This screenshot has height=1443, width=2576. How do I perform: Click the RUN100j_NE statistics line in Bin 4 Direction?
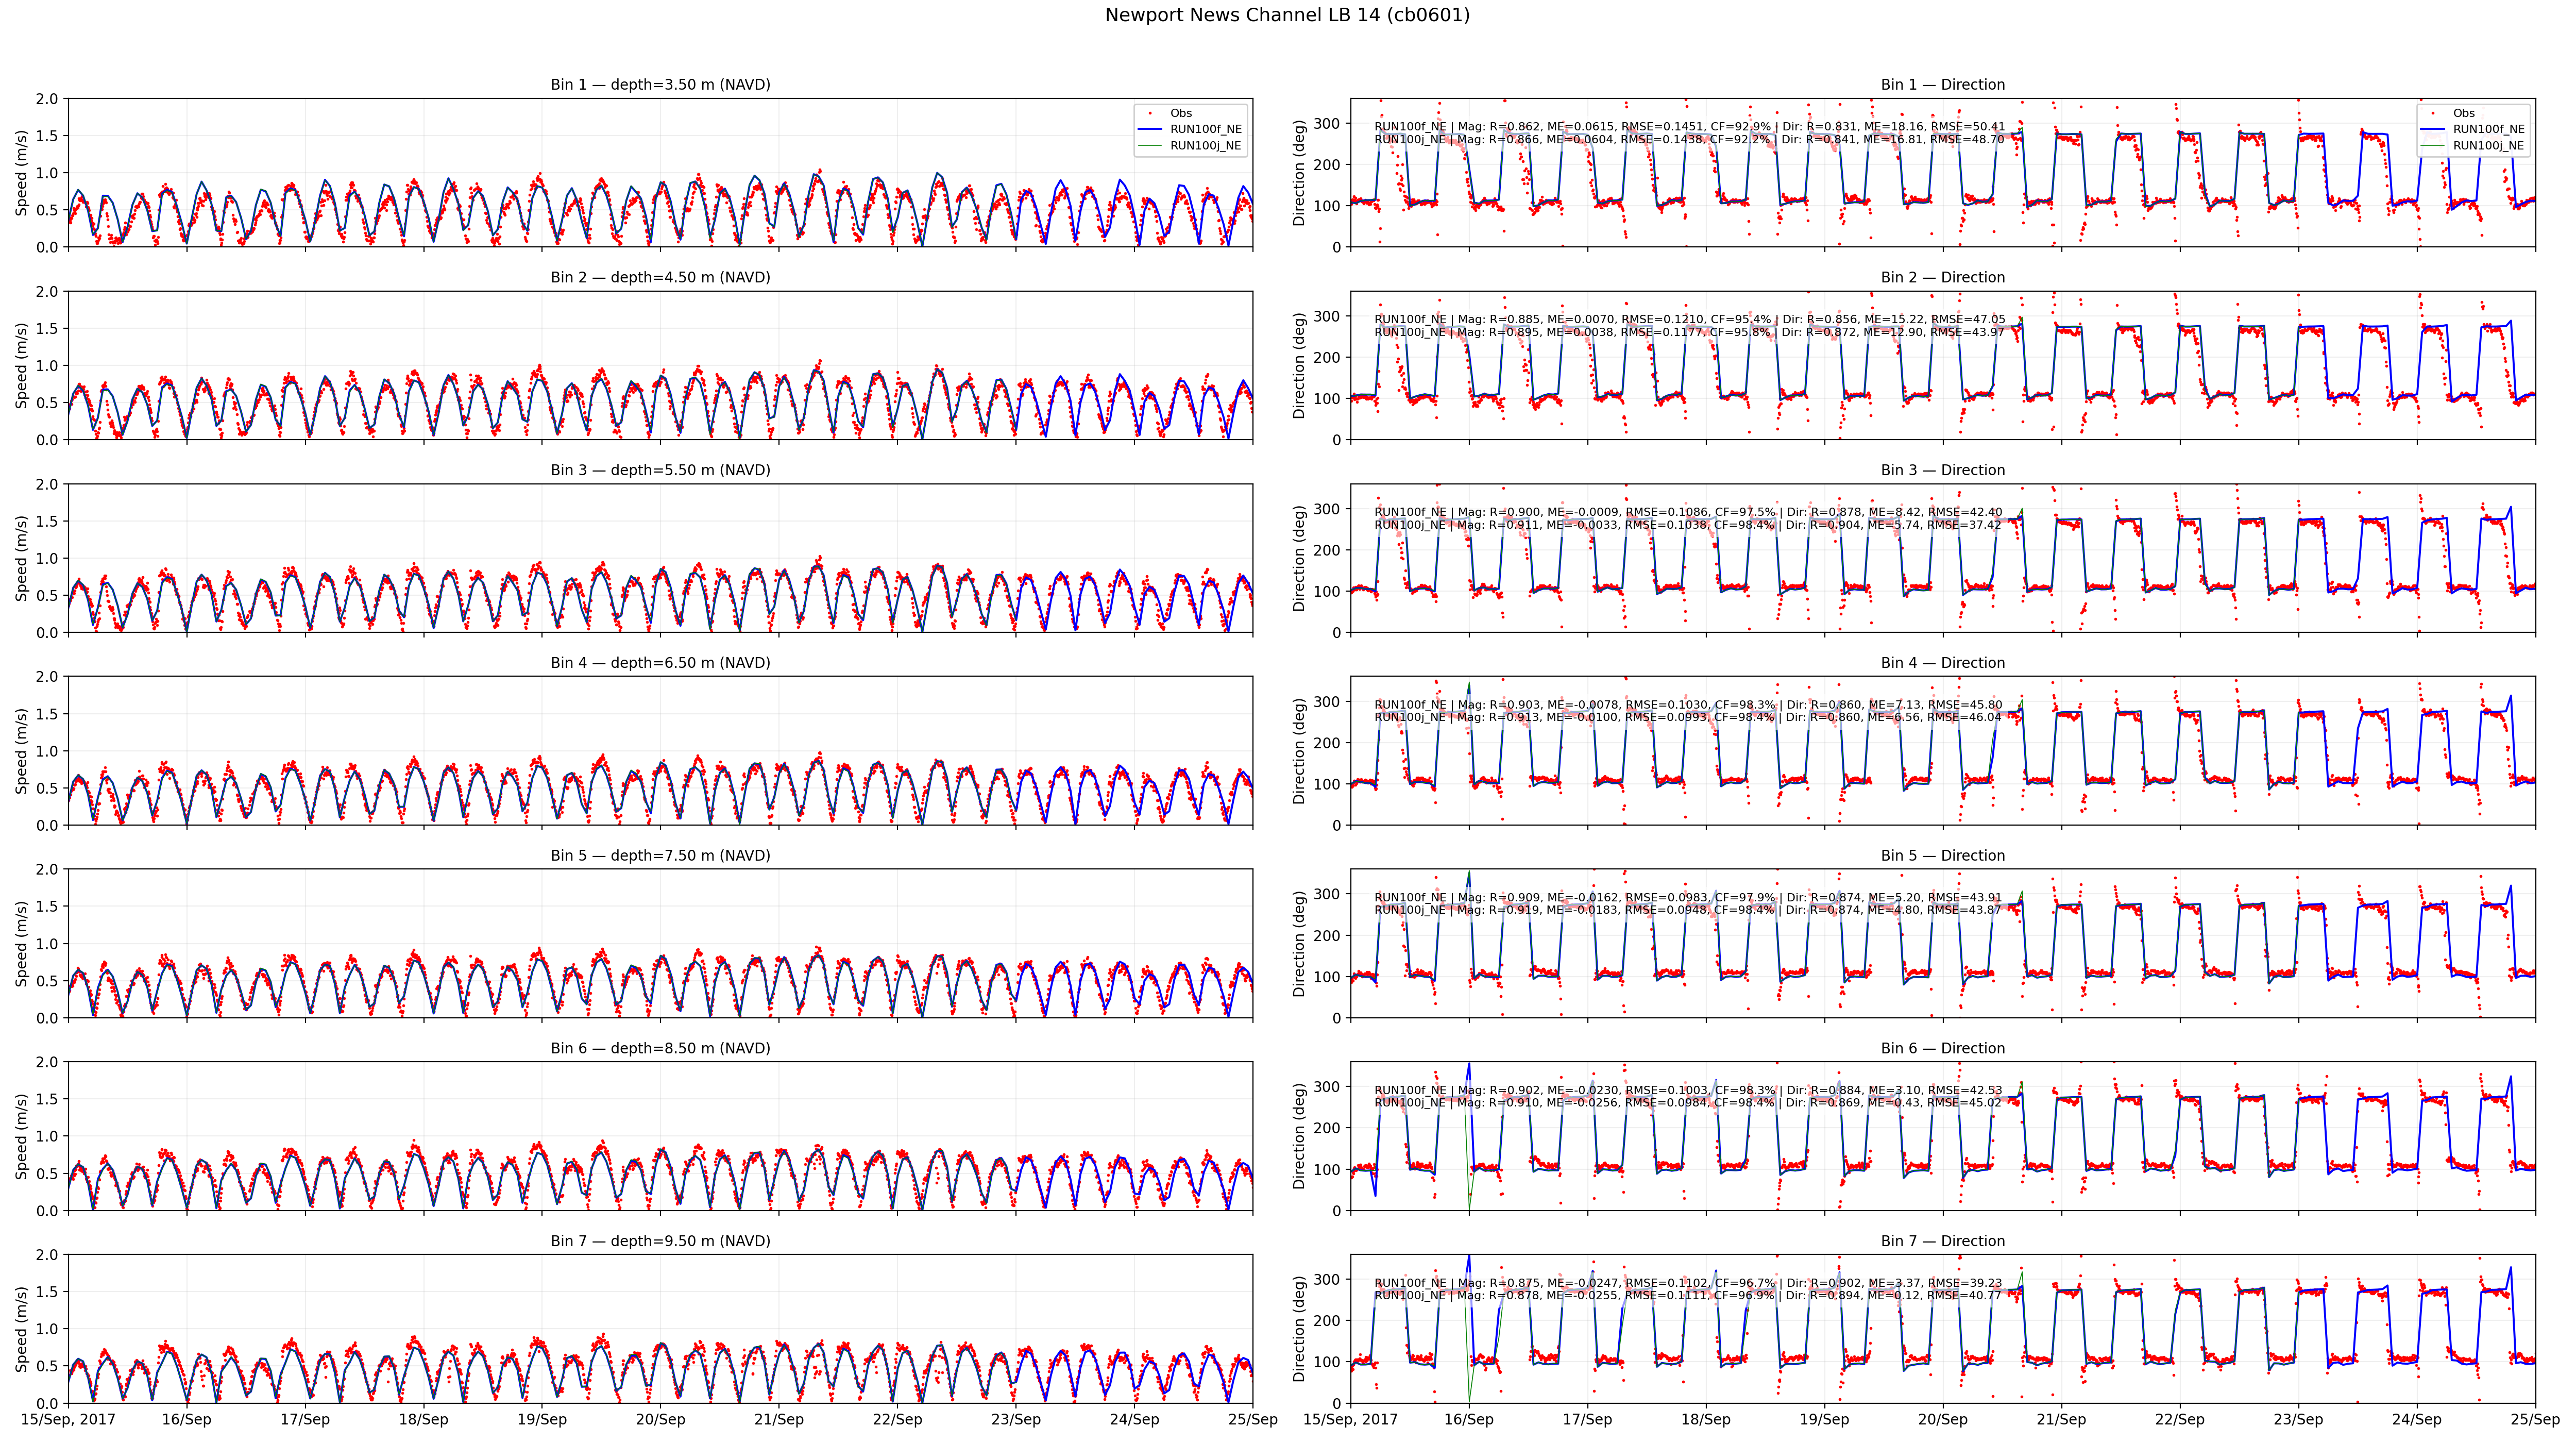coord(1688,717)
